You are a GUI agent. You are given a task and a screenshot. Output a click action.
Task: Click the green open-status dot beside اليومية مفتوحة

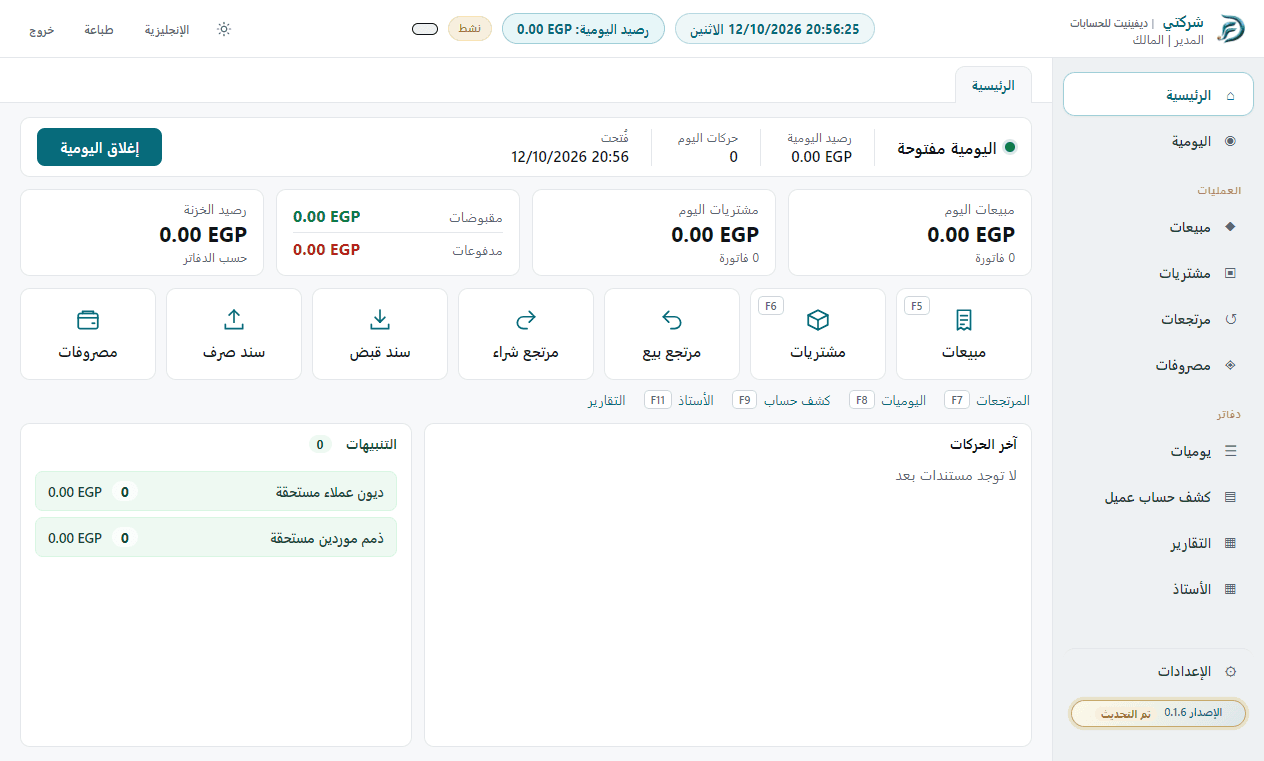1010,148
